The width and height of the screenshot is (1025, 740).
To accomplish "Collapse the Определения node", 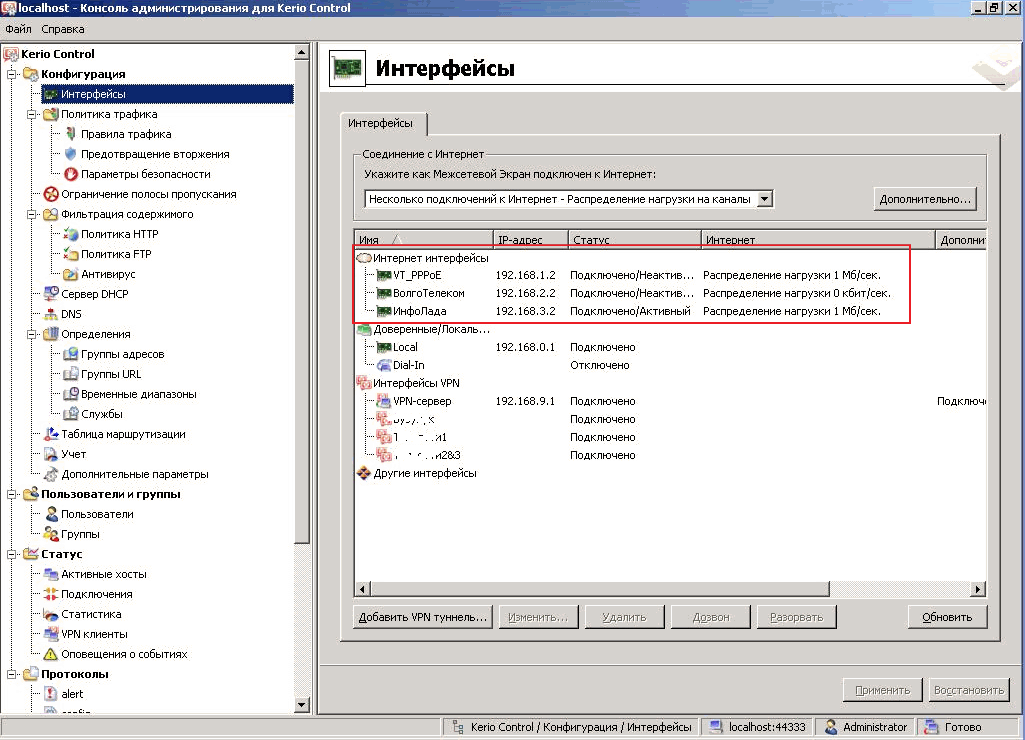I will point(31,334).
